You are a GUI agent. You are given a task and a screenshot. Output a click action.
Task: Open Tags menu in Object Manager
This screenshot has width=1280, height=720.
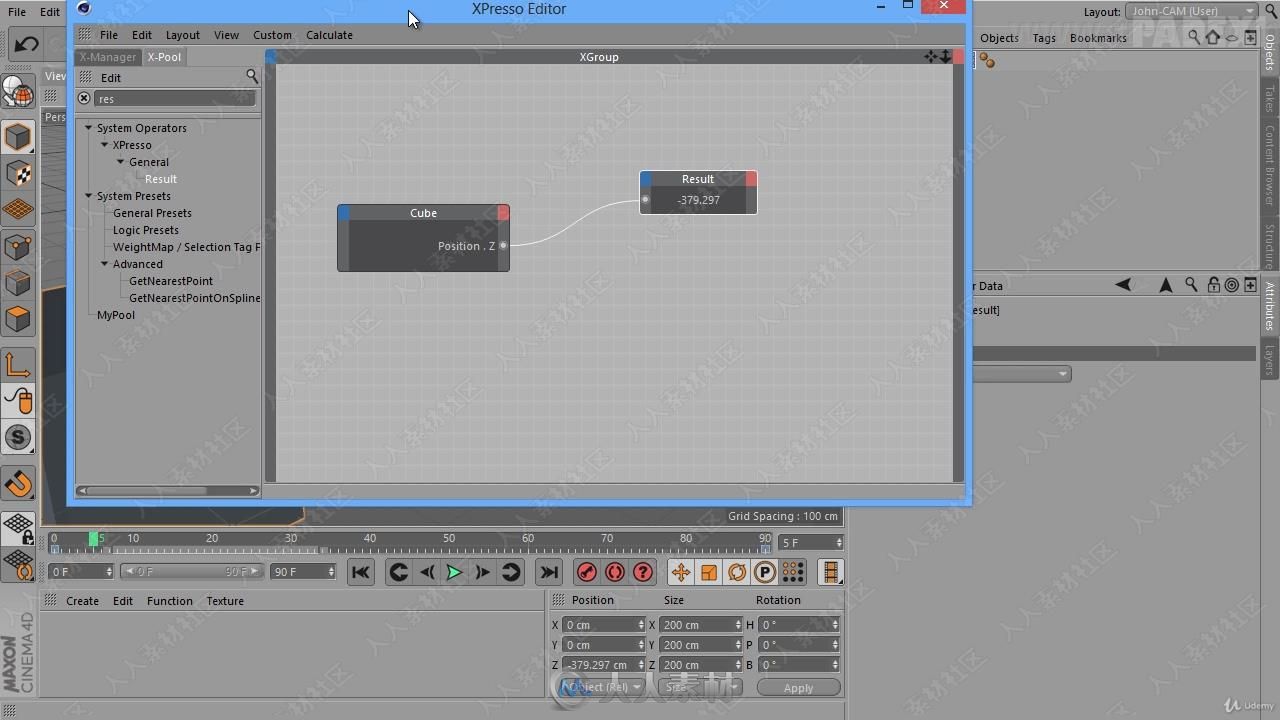pos(1044,38)
